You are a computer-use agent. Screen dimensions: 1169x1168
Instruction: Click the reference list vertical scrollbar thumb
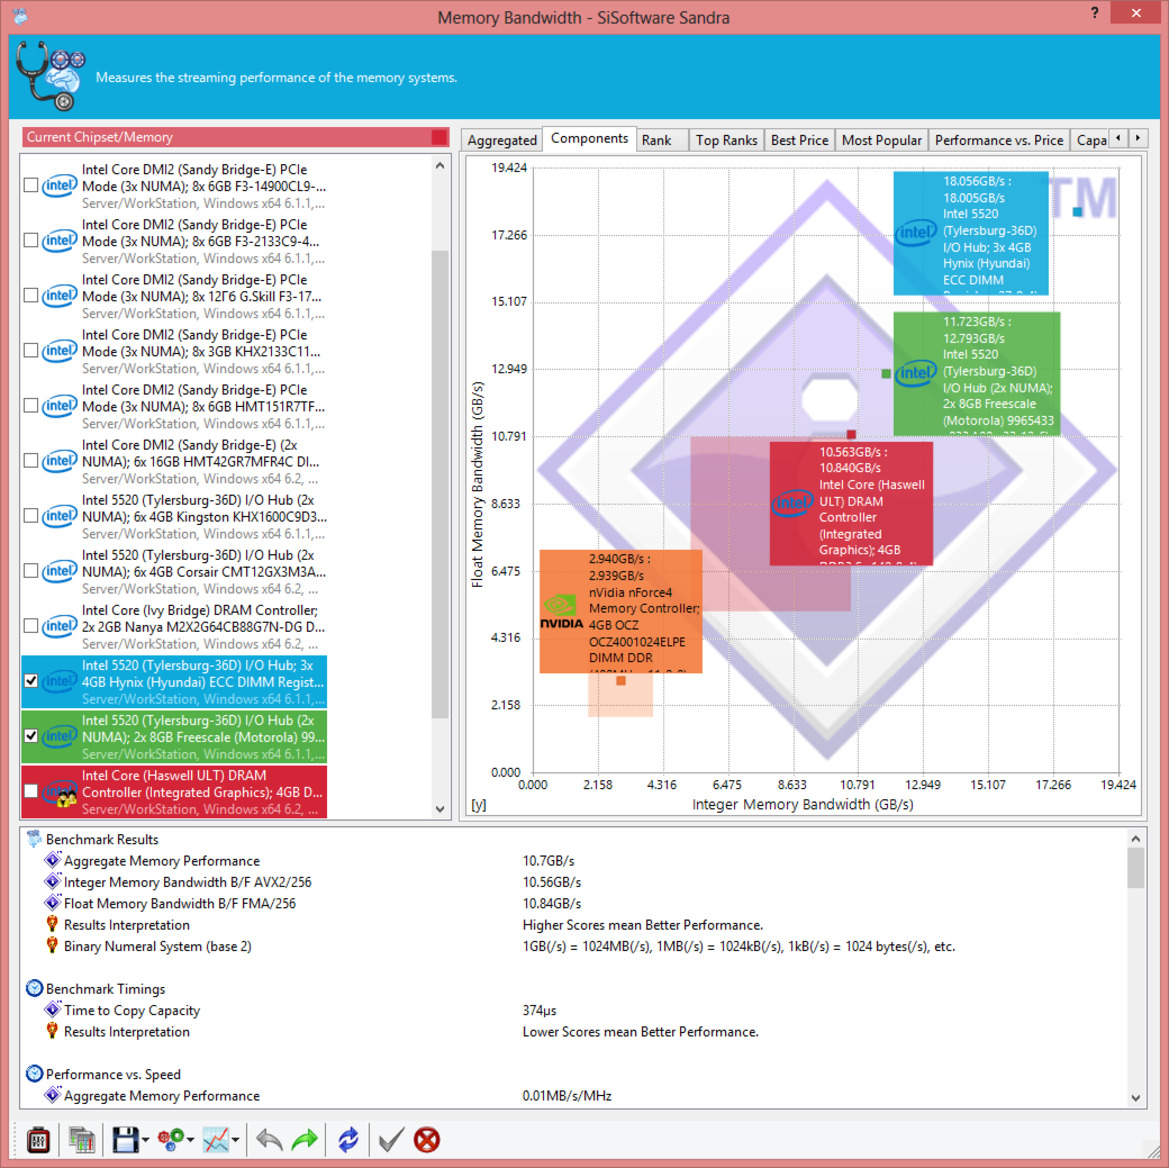click(x=440, y=484)
